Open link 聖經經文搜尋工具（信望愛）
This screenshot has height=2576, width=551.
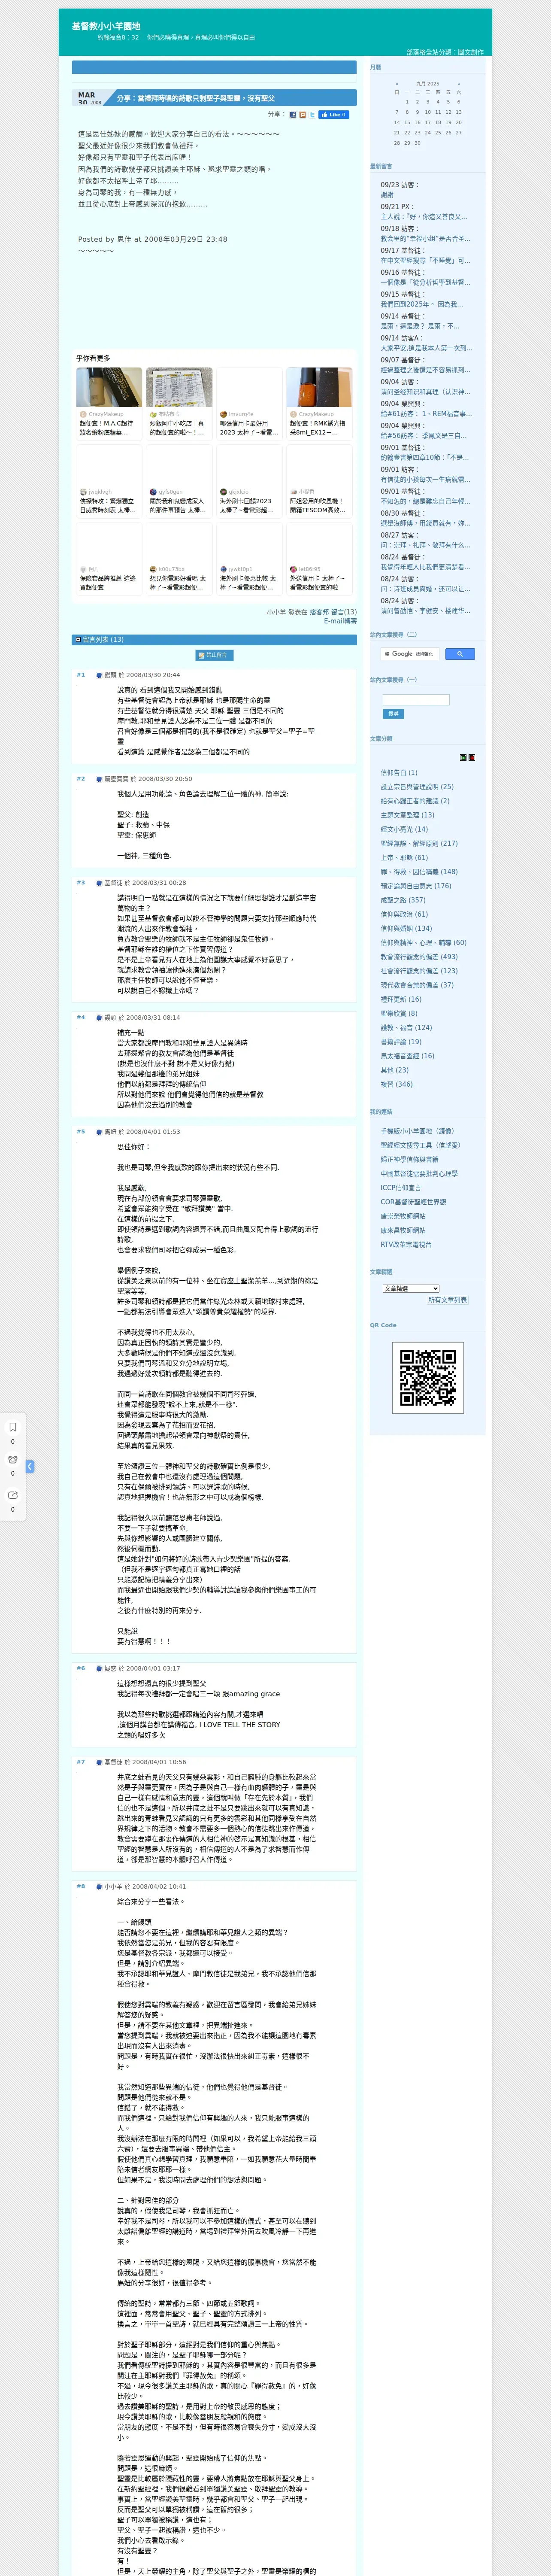[x=421, y=1146]
